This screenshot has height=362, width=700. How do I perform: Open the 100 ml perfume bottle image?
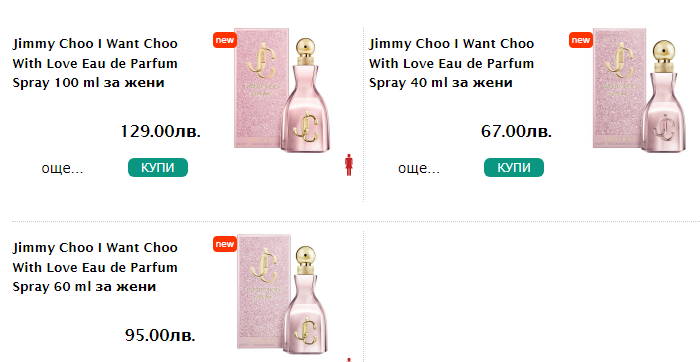pyautogui.click(x=282, y=91)
